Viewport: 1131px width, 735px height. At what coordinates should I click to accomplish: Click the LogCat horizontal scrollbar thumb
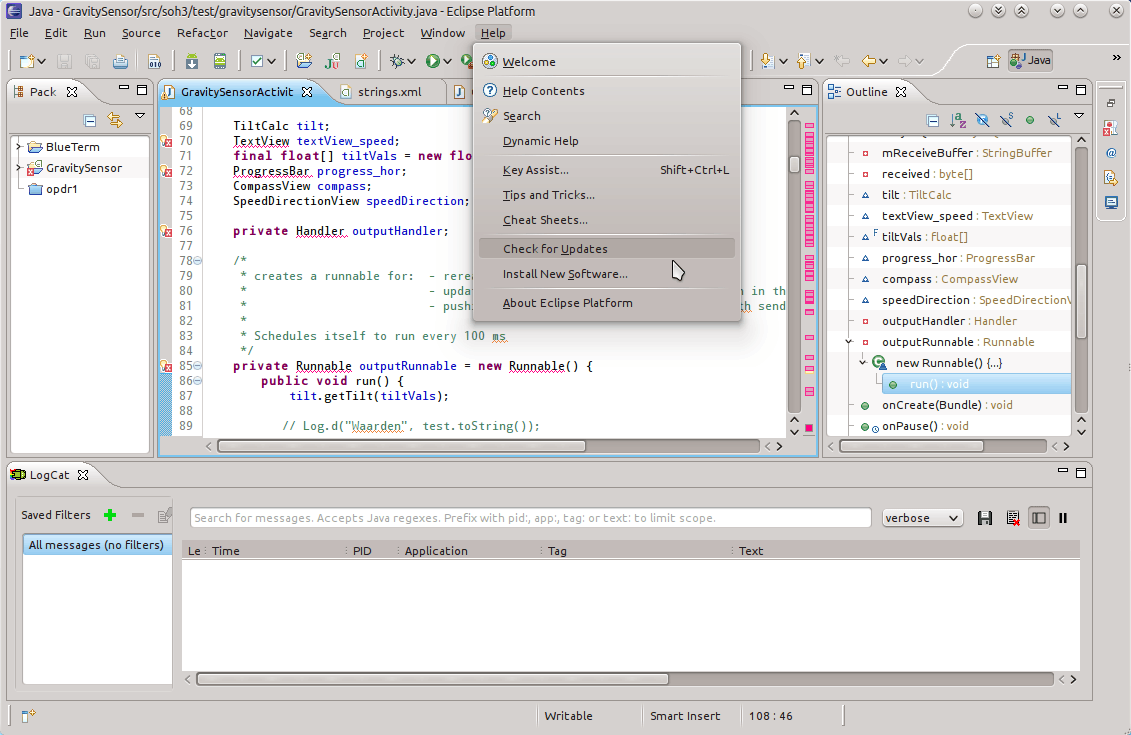432,679
